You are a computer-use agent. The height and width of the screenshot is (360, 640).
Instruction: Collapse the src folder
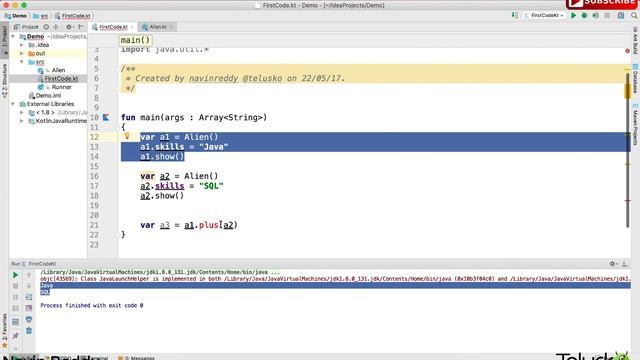[x=22, y=62]
